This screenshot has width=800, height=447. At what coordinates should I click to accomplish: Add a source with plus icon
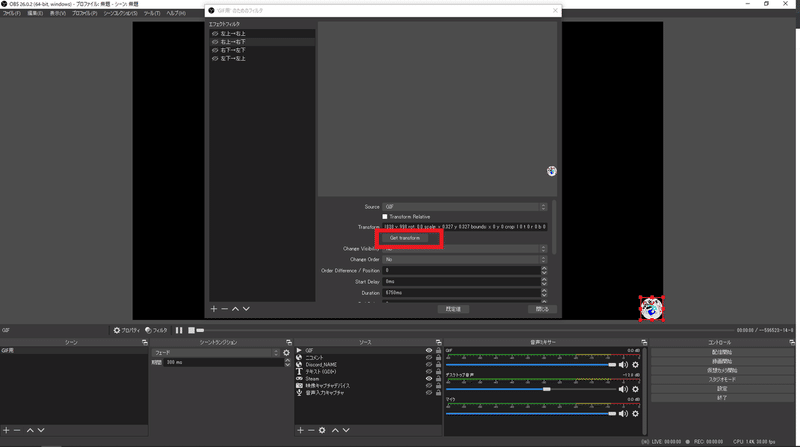click(301, 430)
